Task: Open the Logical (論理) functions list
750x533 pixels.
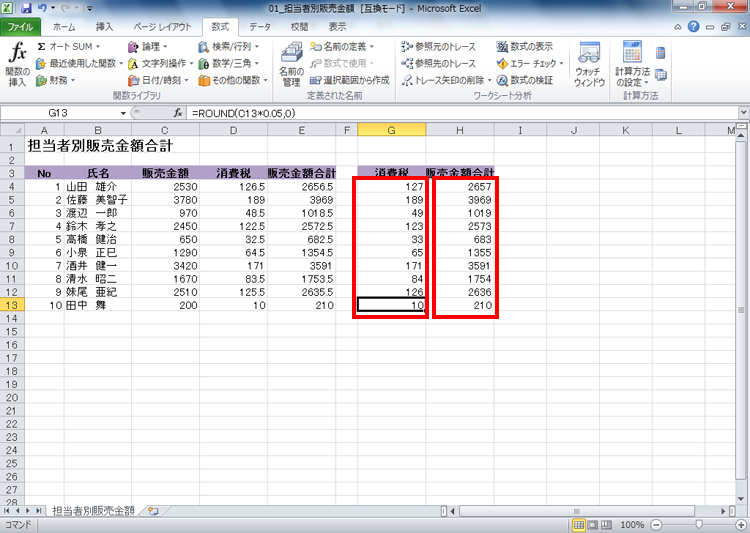Action: (x=148, y=46)
